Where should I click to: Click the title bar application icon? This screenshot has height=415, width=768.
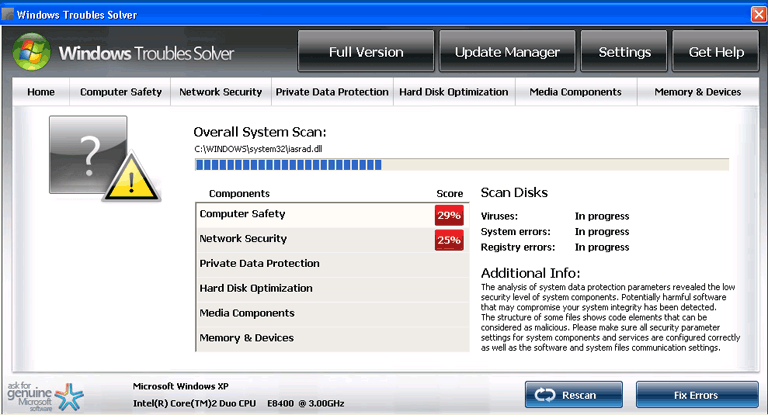pos(9,14)
